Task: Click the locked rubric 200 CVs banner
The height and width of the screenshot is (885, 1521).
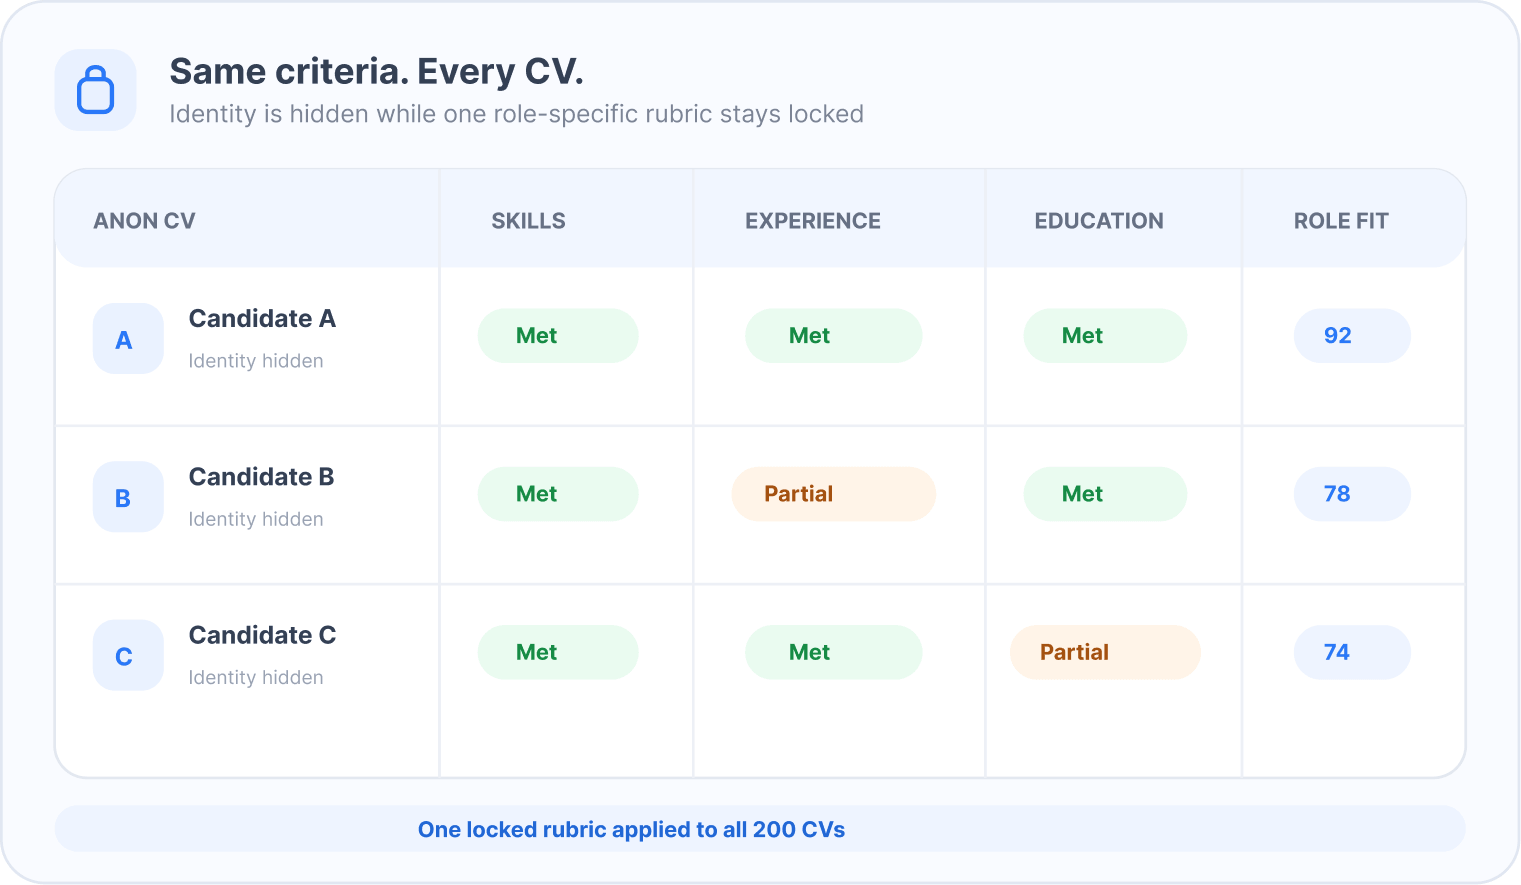Action: [x=760, y=829]
